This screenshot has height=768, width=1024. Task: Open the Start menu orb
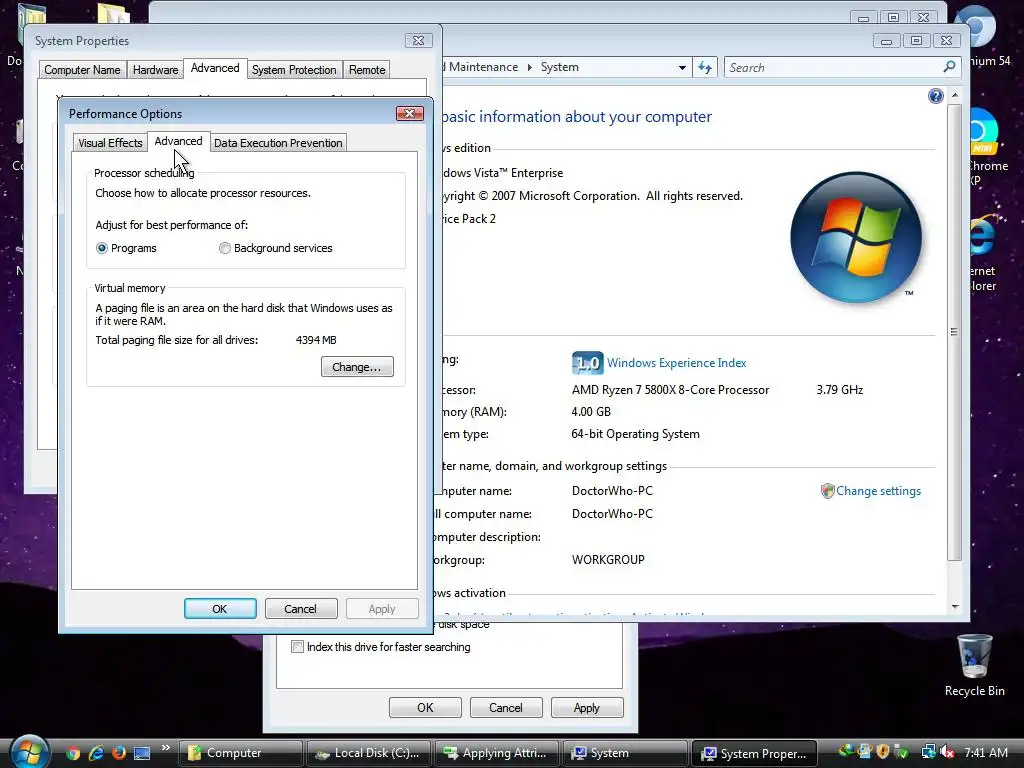[x=29, y=752]
